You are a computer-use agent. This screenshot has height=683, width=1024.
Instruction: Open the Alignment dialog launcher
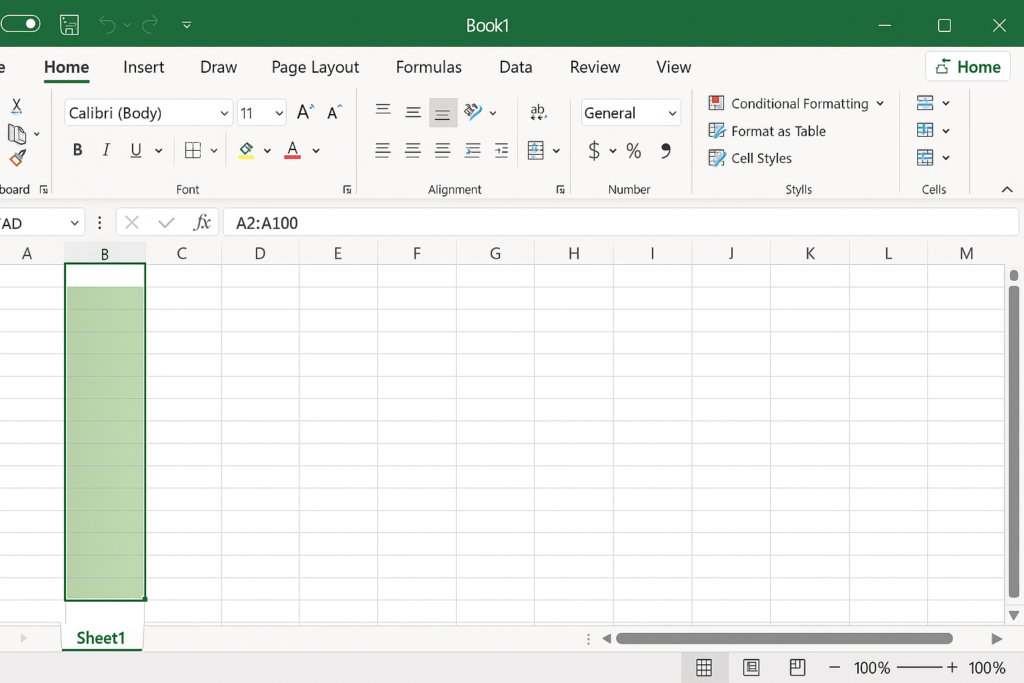pos(560,189)
